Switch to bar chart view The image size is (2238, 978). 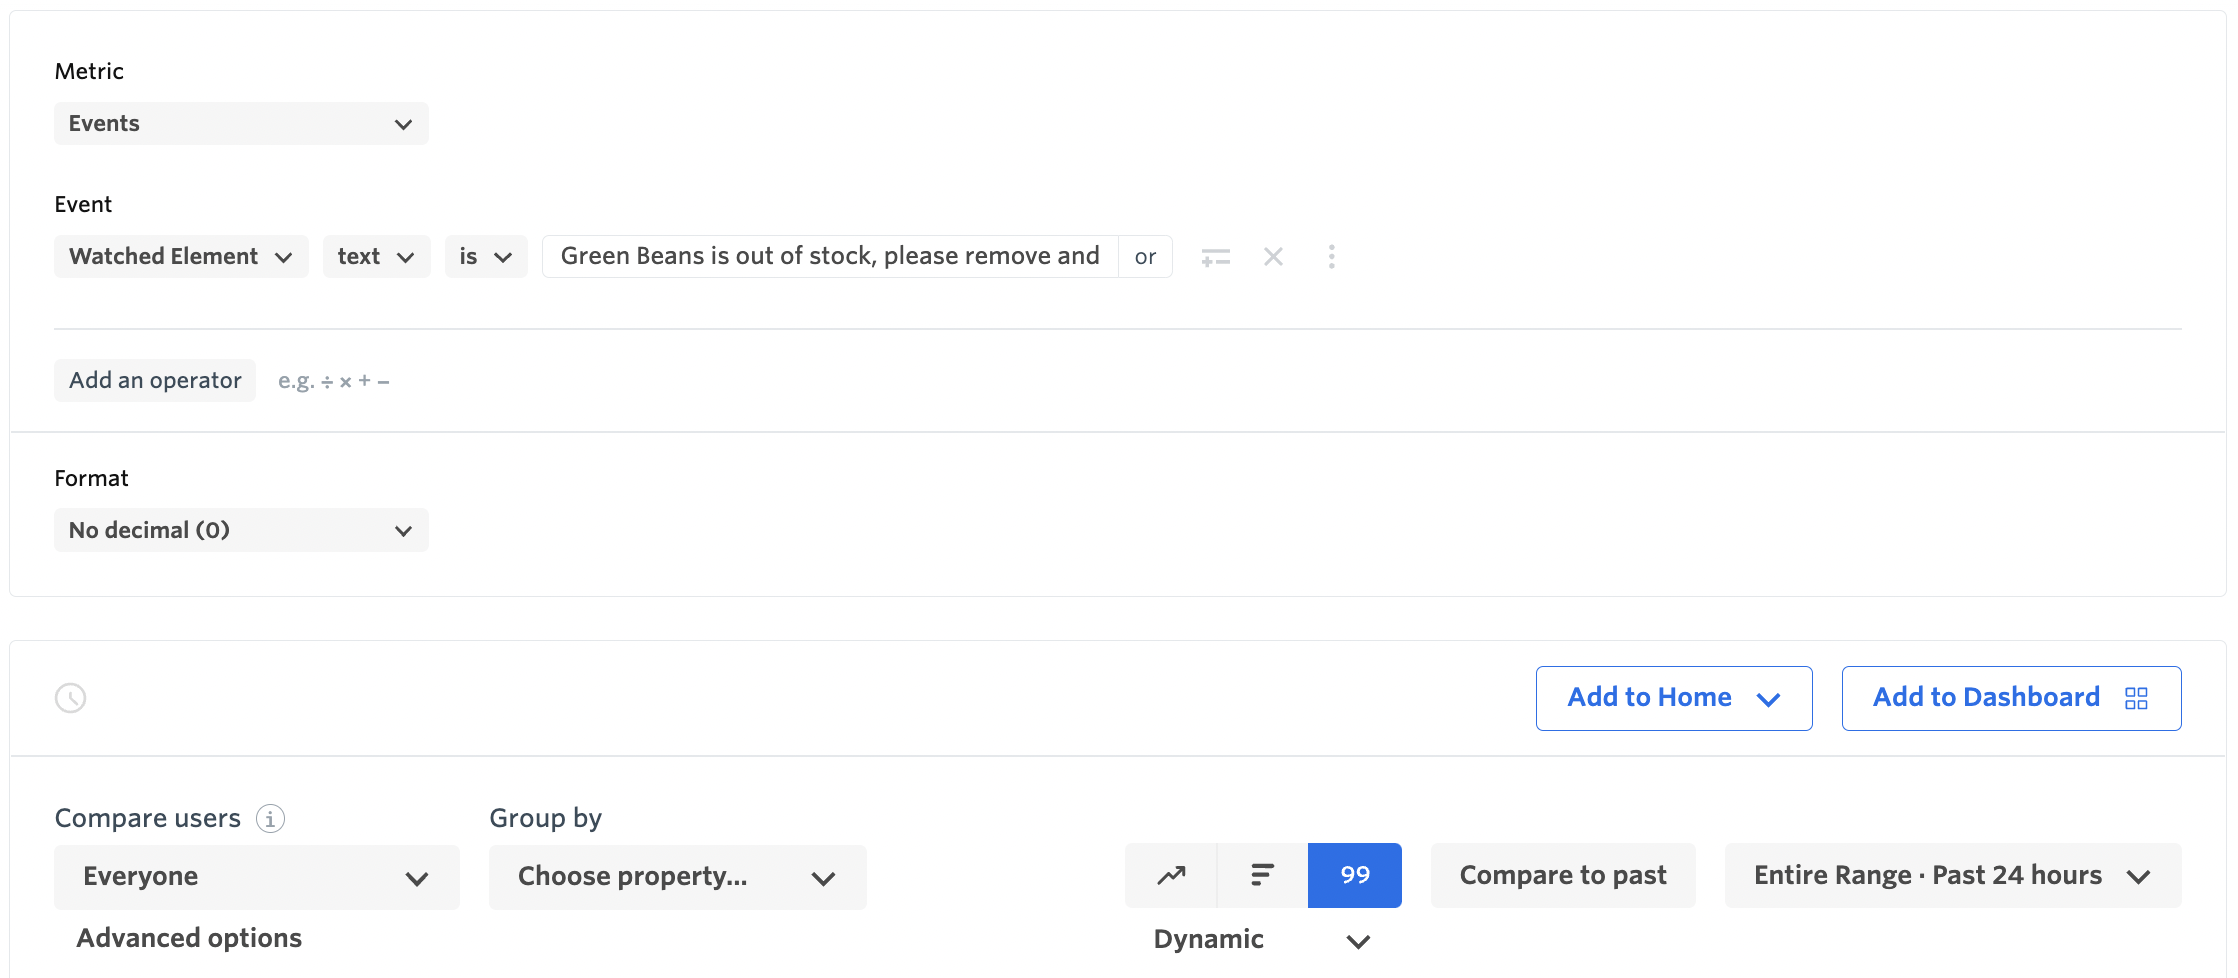1262,876
